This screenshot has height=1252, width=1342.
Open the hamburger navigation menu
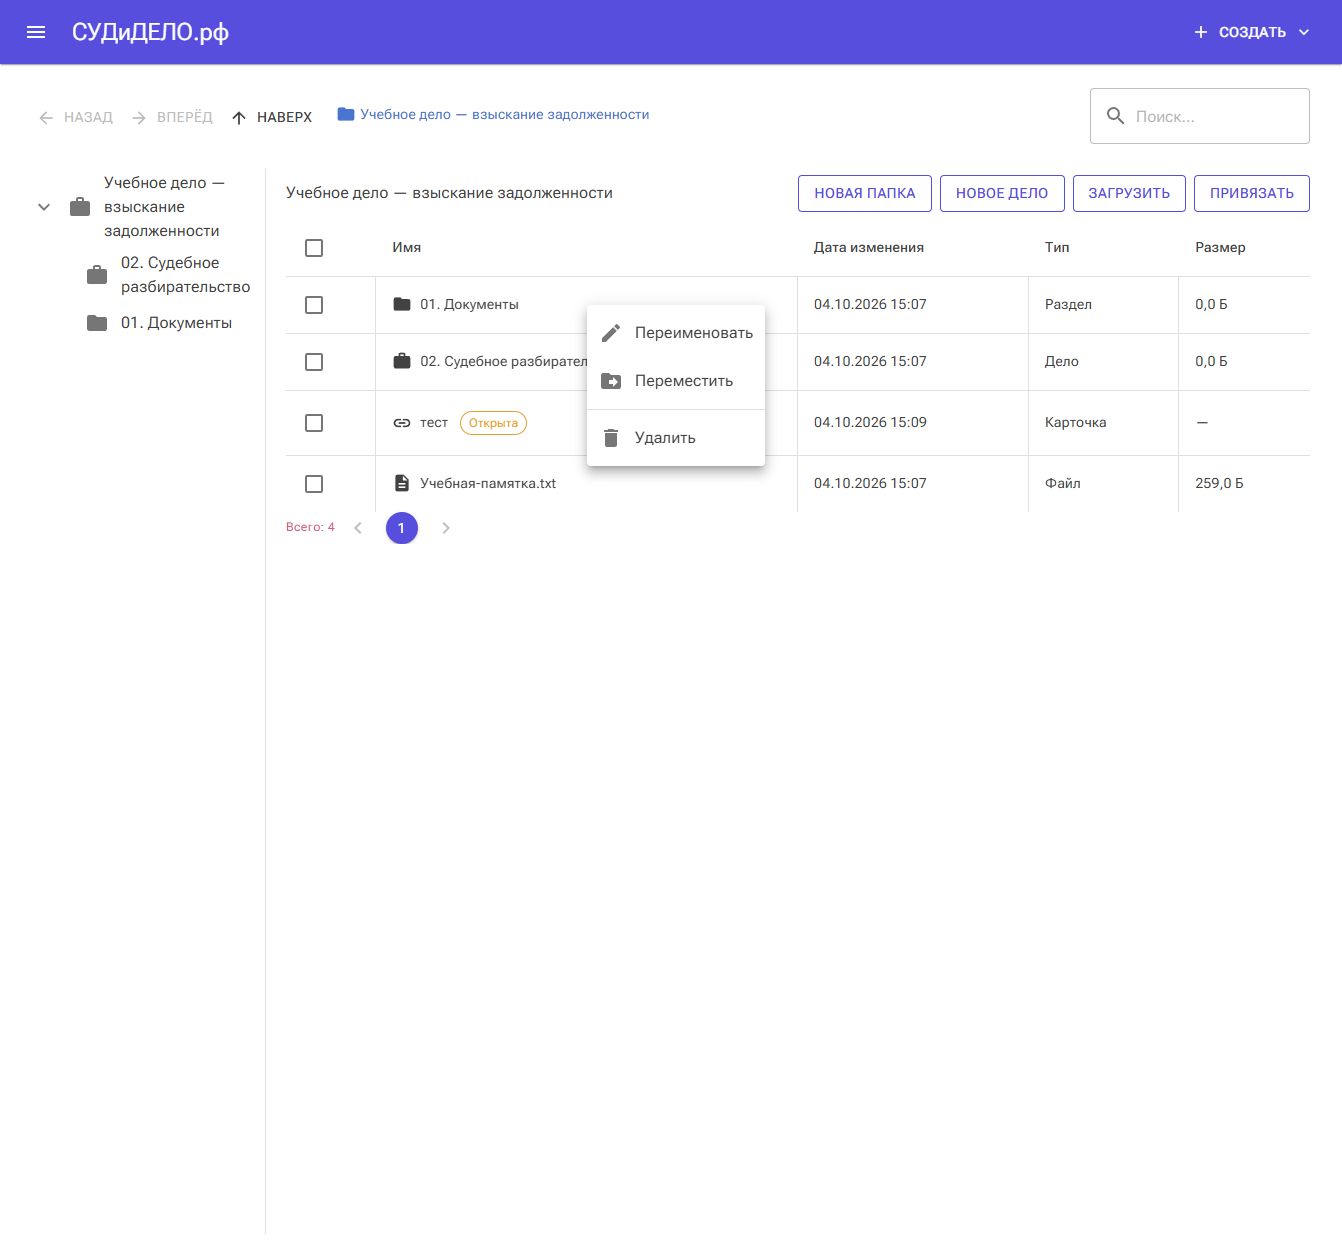click(x=36, y=32)
